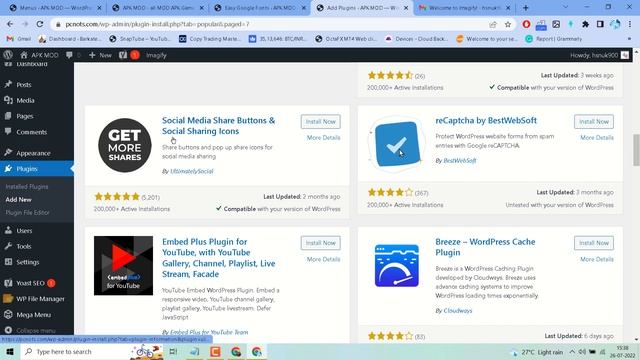Click the Breeze cache plugin icon
Viewport: 640px width, 360px height.
397,265
